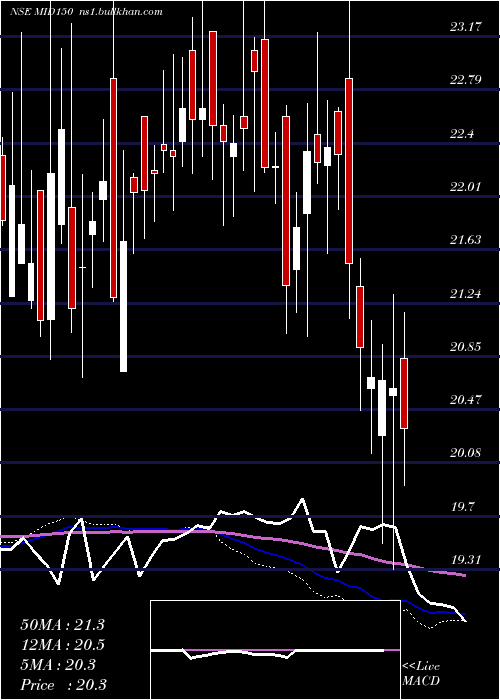Click the '12MA : 20.5' readout

[x=62, y=645]
